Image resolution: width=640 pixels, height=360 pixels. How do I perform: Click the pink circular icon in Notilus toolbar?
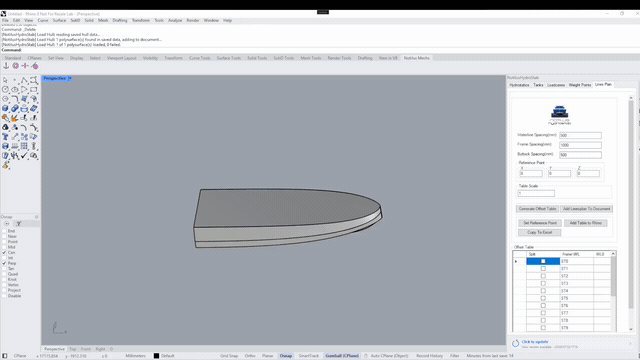16,66
